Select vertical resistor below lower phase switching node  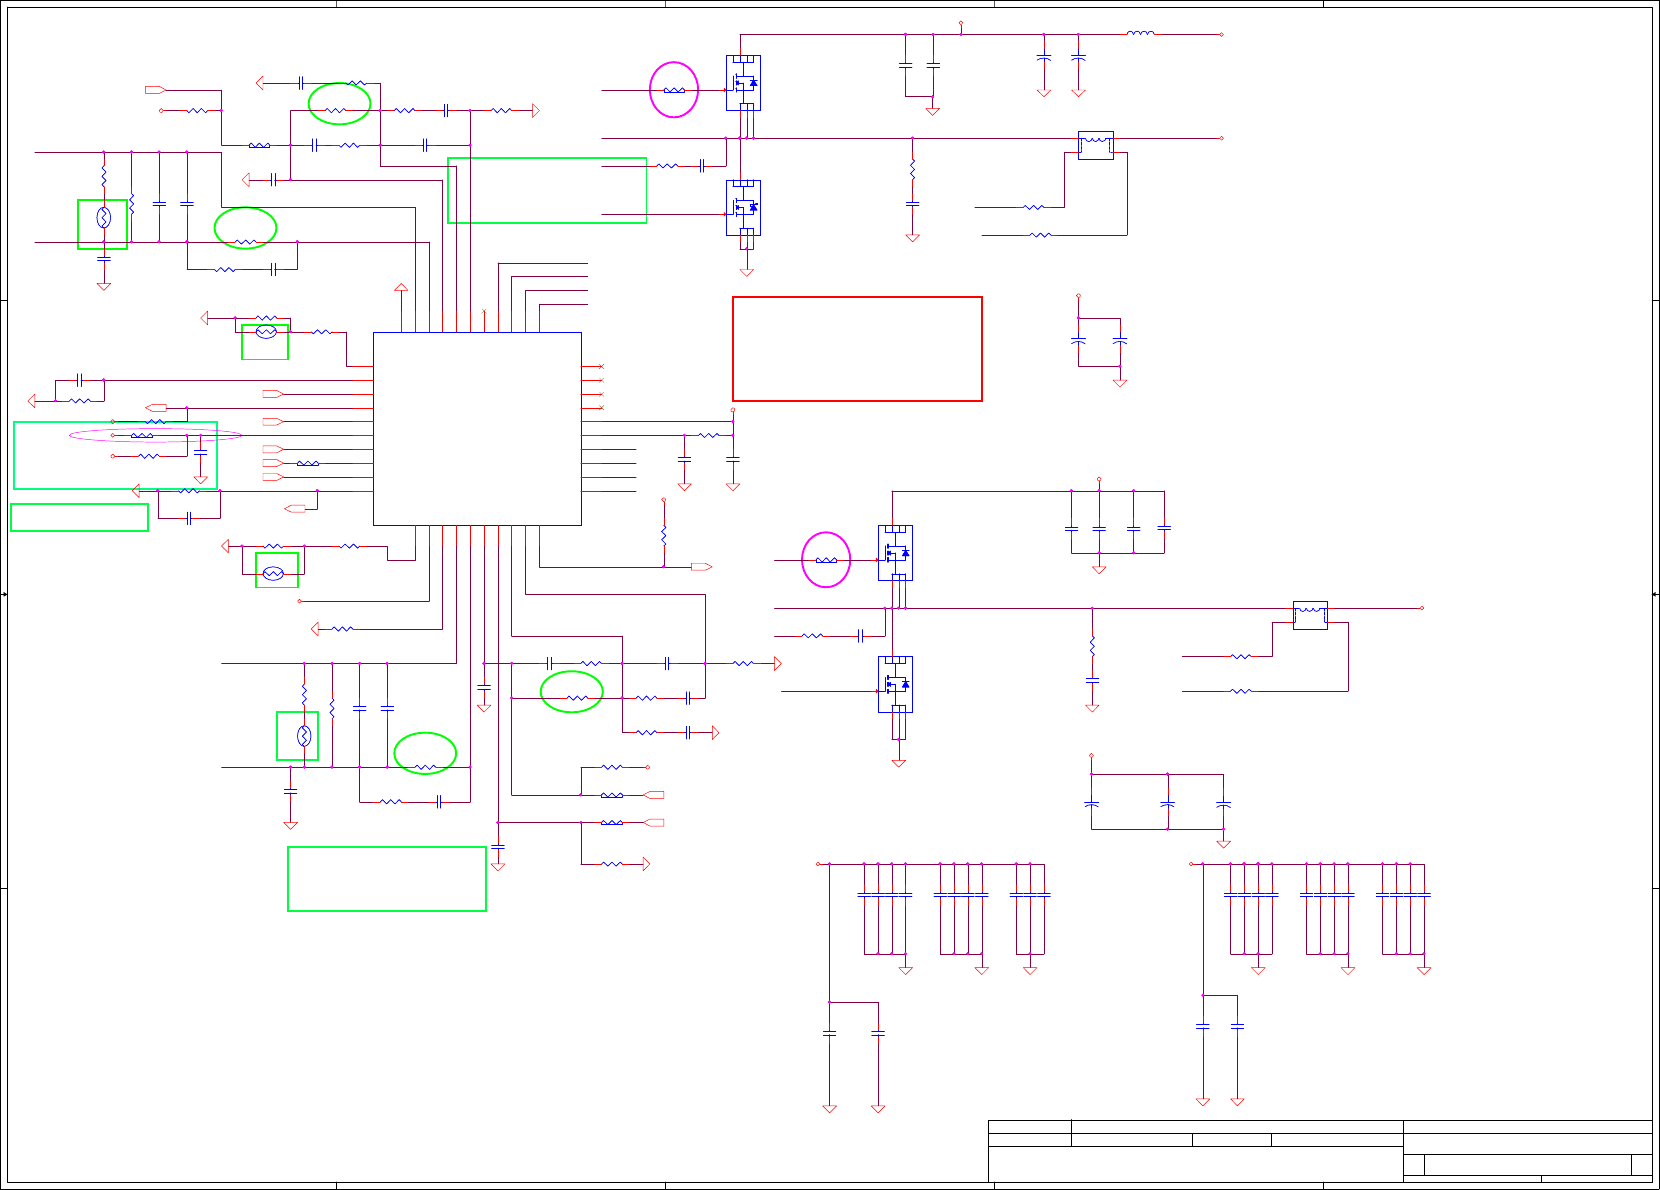pyautogui.click(x=1092, y=646)
